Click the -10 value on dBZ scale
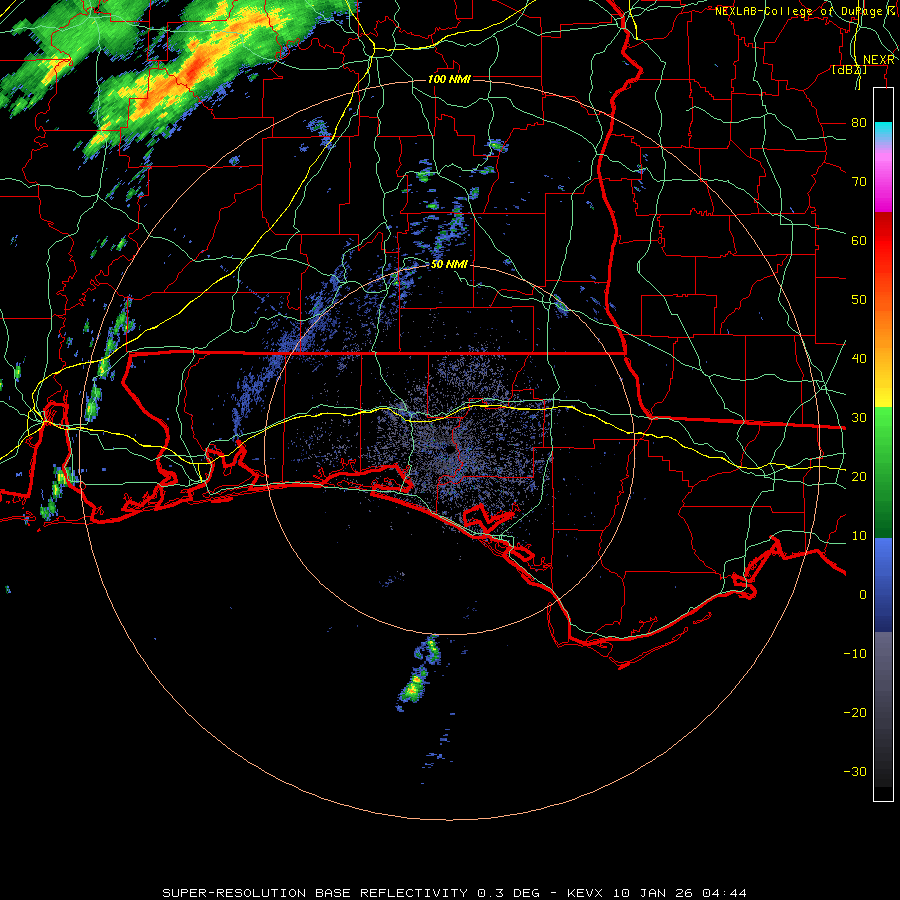The height and width of the screenshot is (900, 900). pos(855,654)
